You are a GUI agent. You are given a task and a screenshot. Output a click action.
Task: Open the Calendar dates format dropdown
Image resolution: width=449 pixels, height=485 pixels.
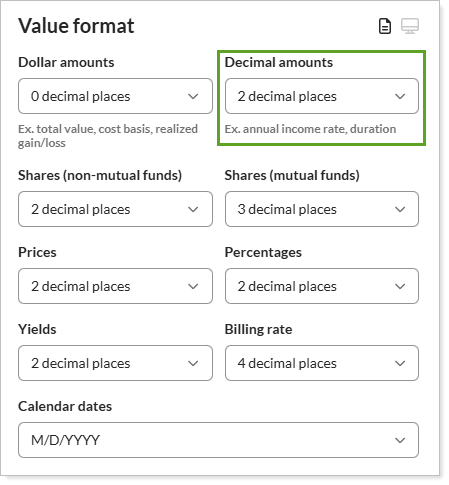coord(218,440)
